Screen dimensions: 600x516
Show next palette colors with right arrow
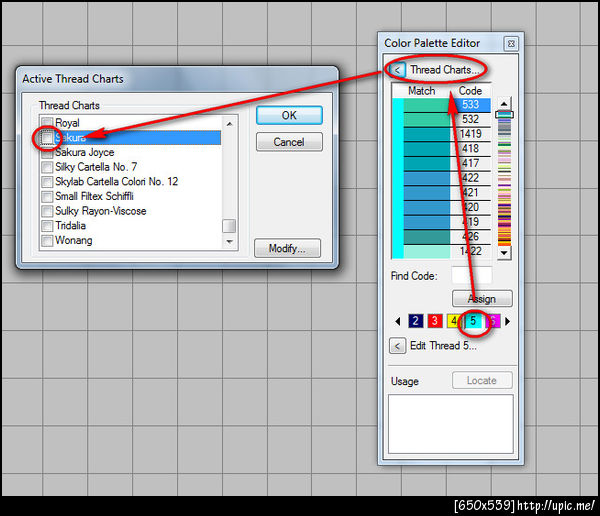click(x=508, y=321)
